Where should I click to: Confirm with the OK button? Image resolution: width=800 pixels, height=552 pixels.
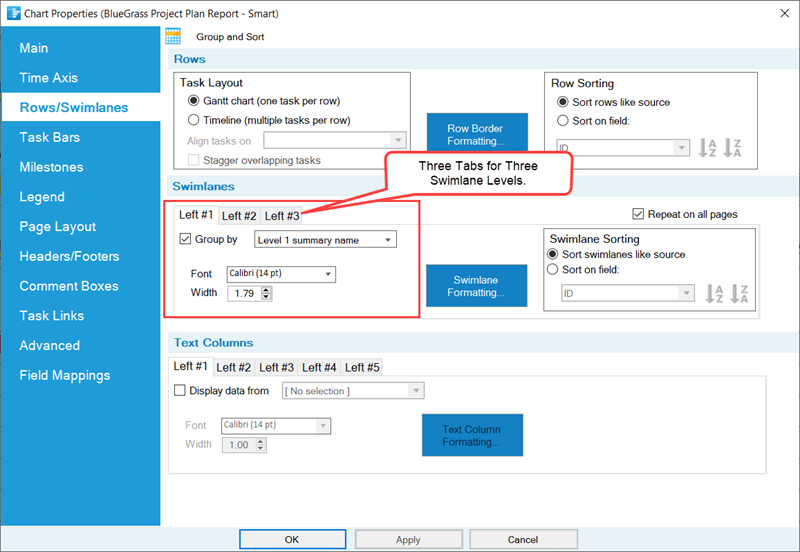[292, 539]
